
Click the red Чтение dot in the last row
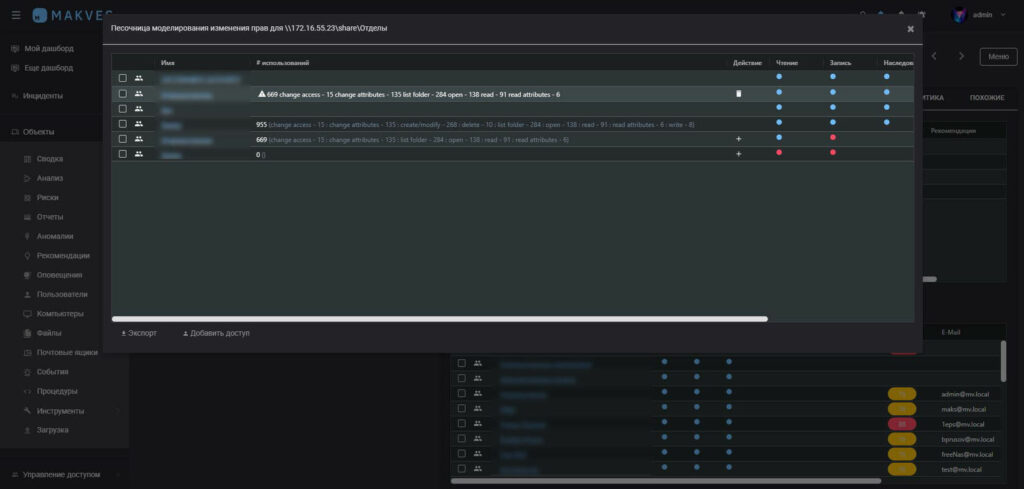pos(779,153)
